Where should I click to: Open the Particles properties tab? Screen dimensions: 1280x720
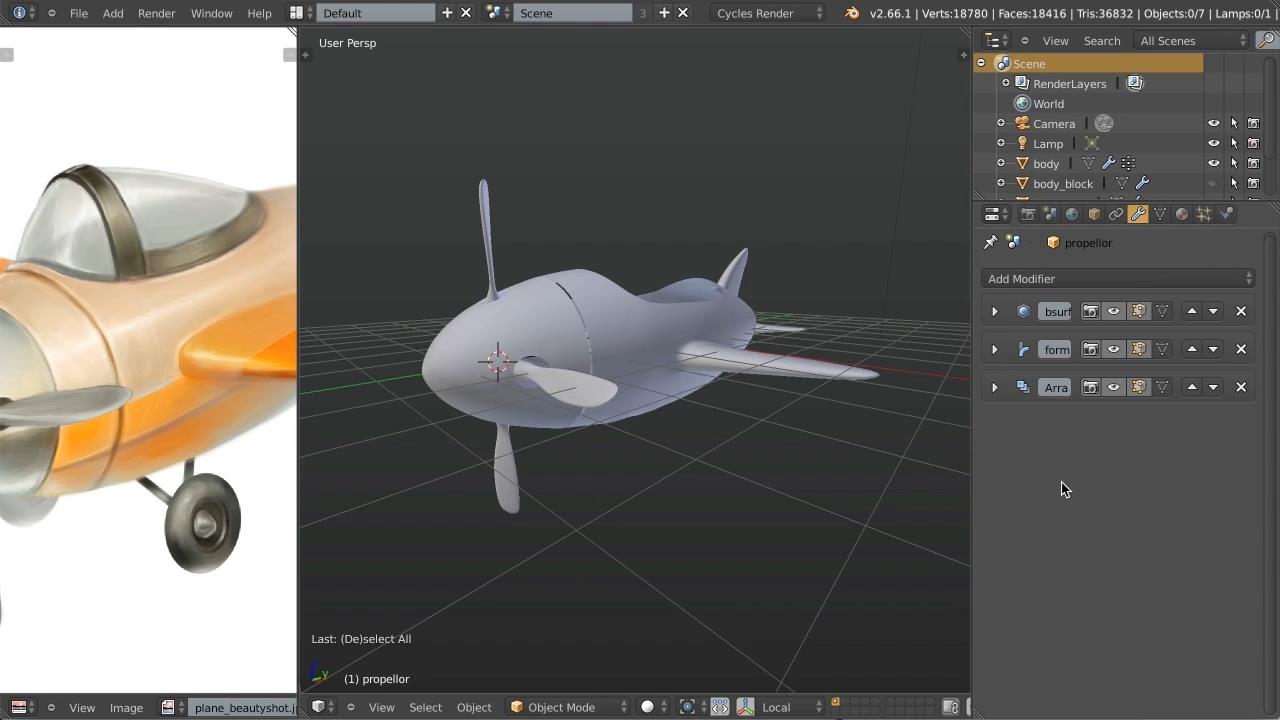(x=1204, y=214)
